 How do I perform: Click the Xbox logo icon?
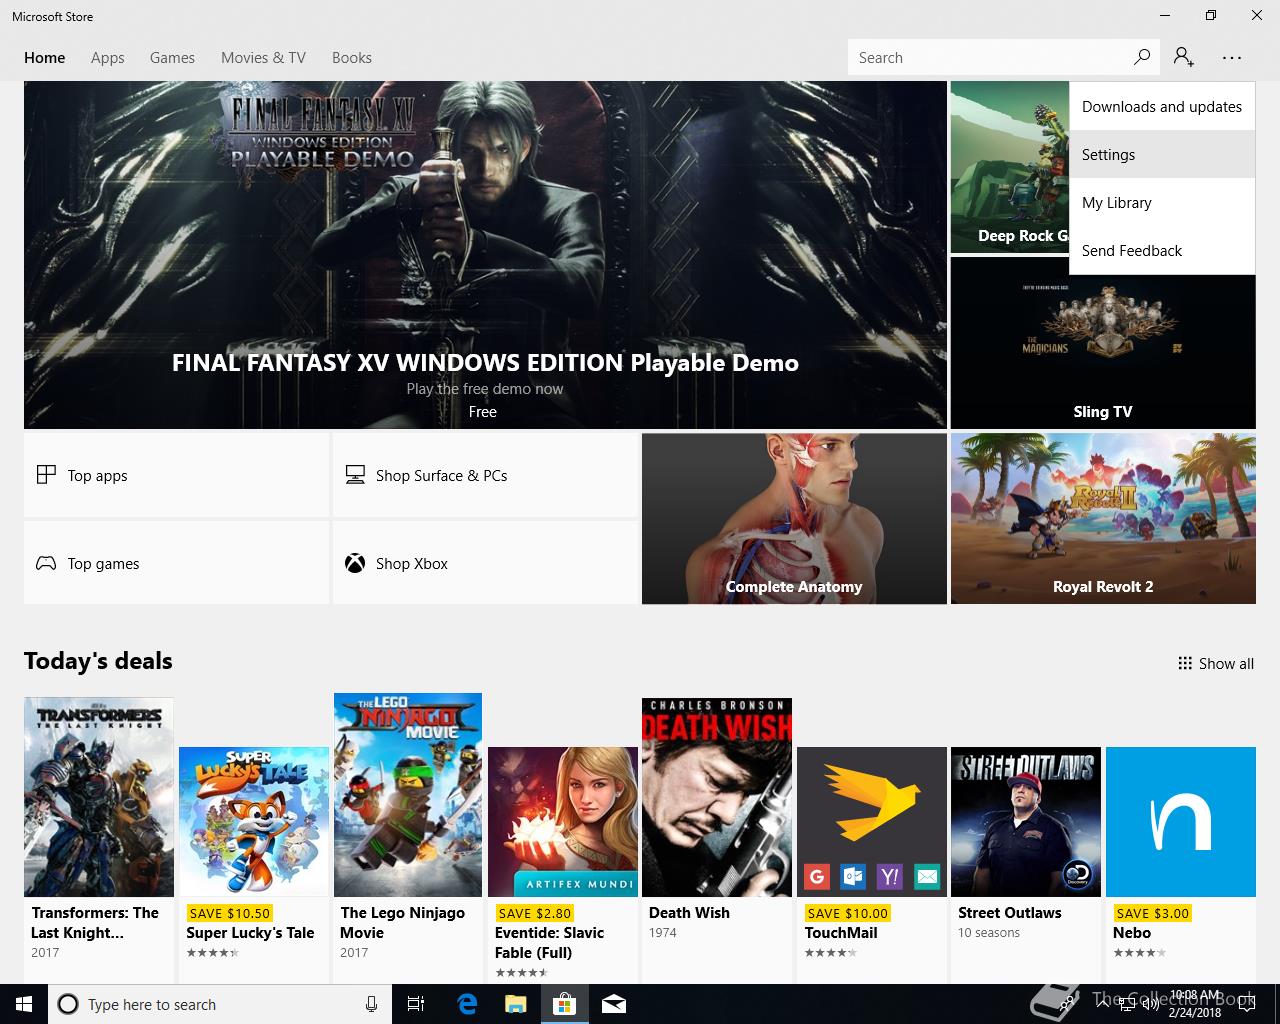(355, 563)
